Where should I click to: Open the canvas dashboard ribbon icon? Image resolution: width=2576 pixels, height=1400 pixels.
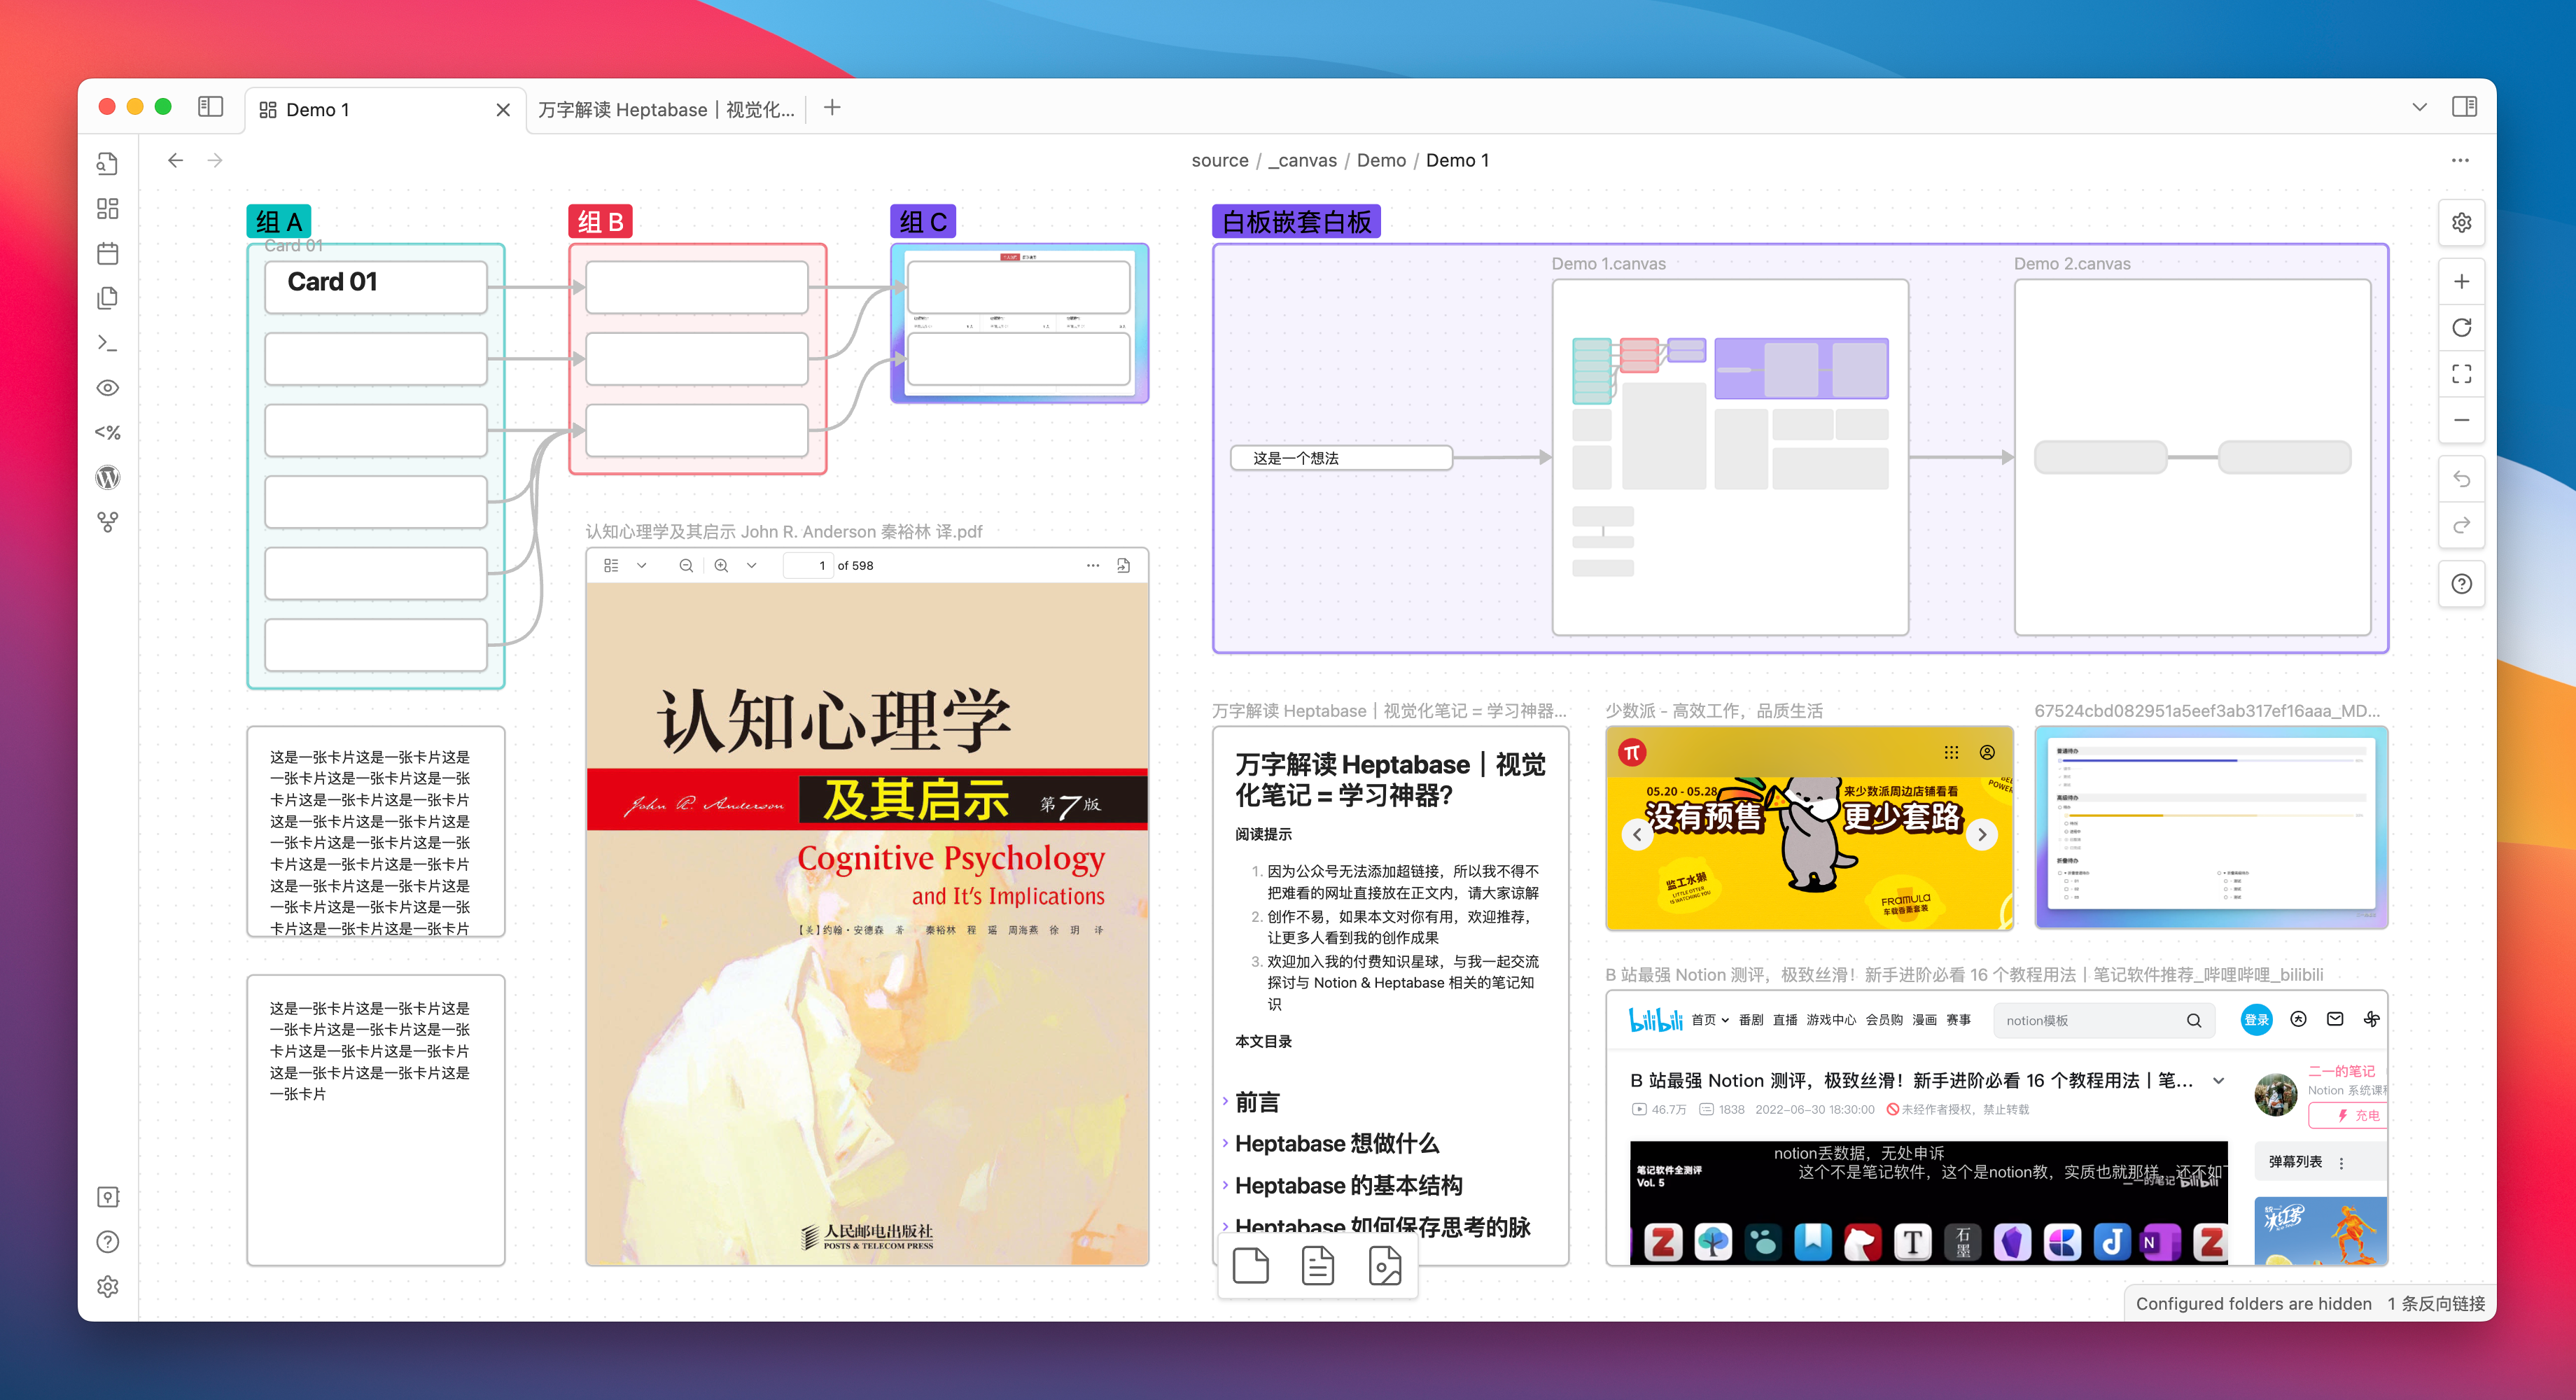(x=108, y=208)
